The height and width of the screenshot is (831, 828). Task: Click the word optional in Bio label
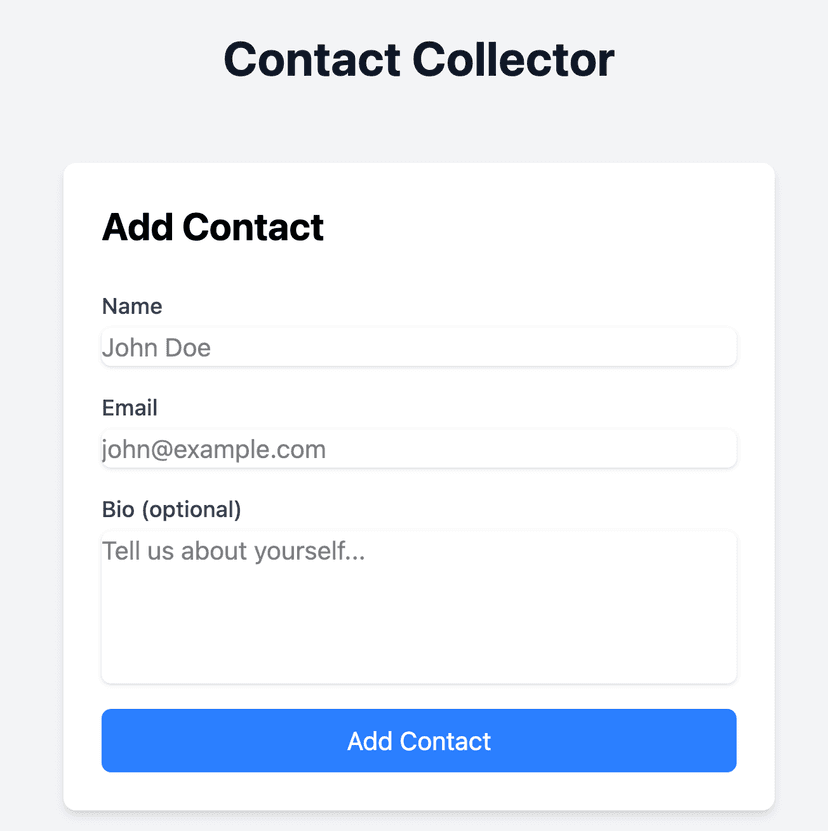click(191, 510)
